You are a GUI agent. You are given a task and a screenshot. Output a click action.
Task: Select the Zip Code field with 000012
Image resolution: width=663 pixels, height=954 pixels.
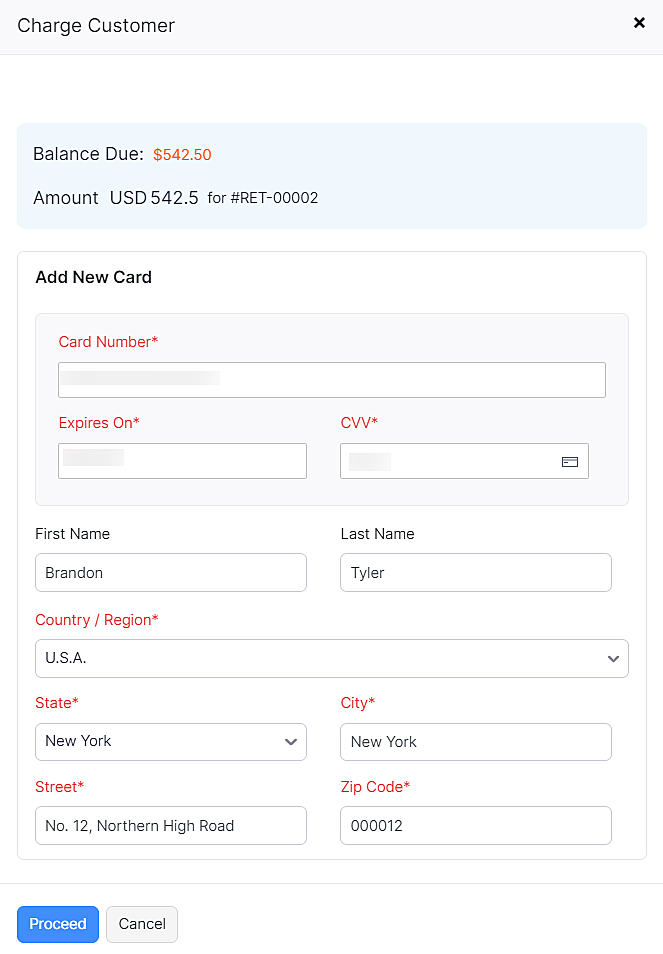[475, 826]
